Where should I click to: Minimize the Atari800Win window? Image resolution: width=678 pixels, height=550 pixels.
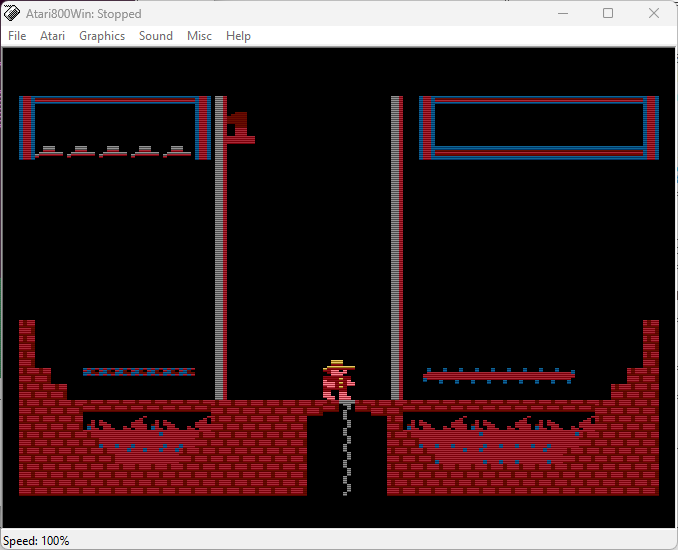563,13
